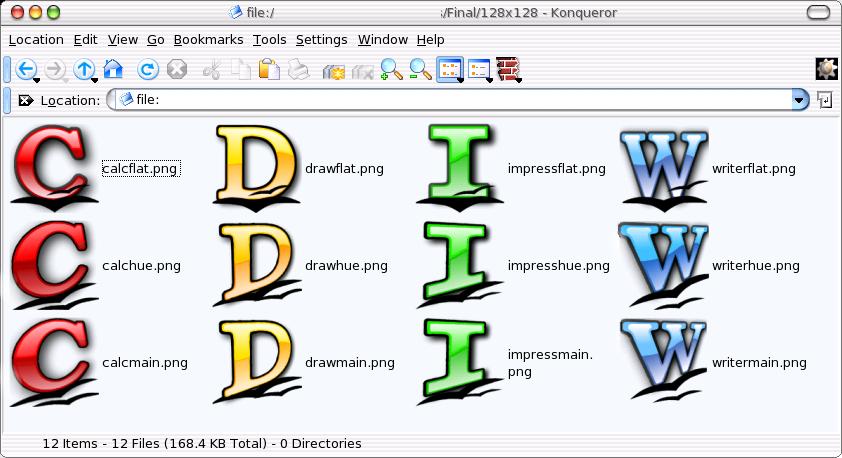Click the Stop loading icon
842x458 pixels.
click(x=177, y=69)
